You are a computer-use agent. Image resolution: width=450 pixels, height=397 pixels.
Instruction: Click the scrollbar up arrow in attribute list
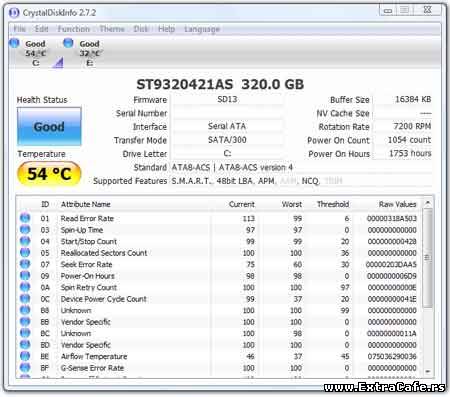pos(428,203)
